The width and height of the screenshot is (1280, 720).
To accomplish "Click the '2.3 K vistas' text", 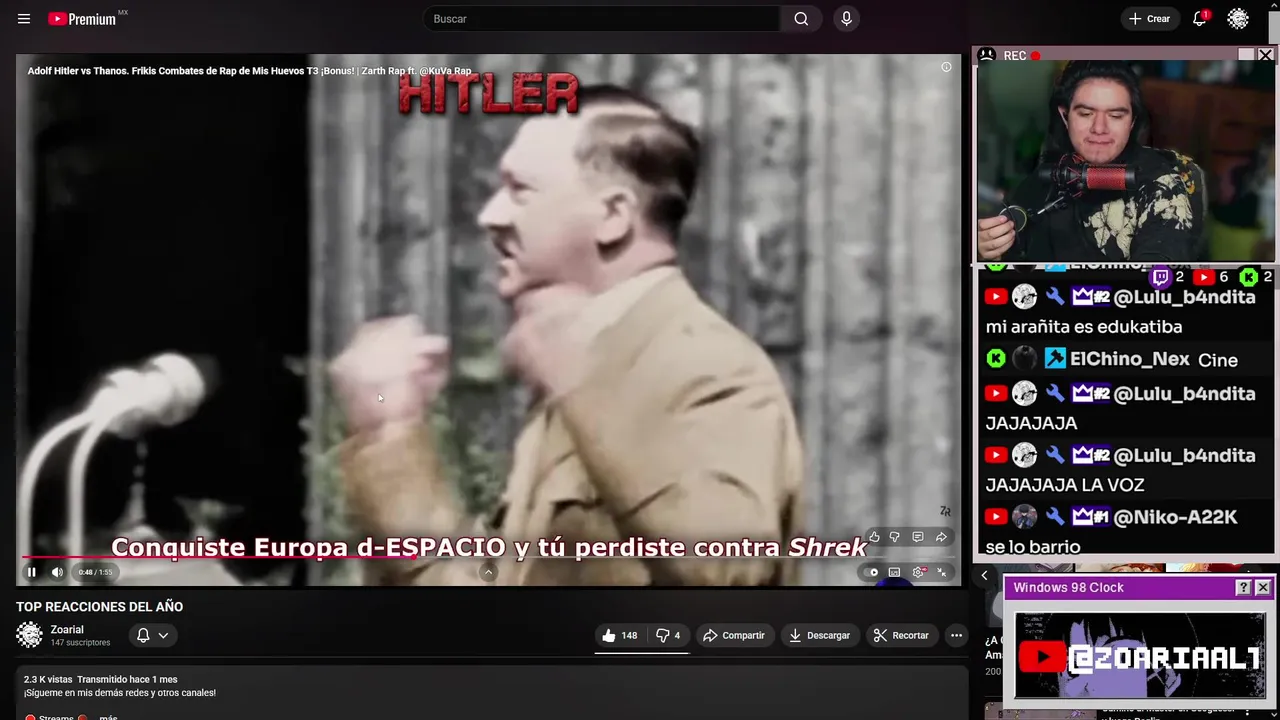I will click(48, 679).
